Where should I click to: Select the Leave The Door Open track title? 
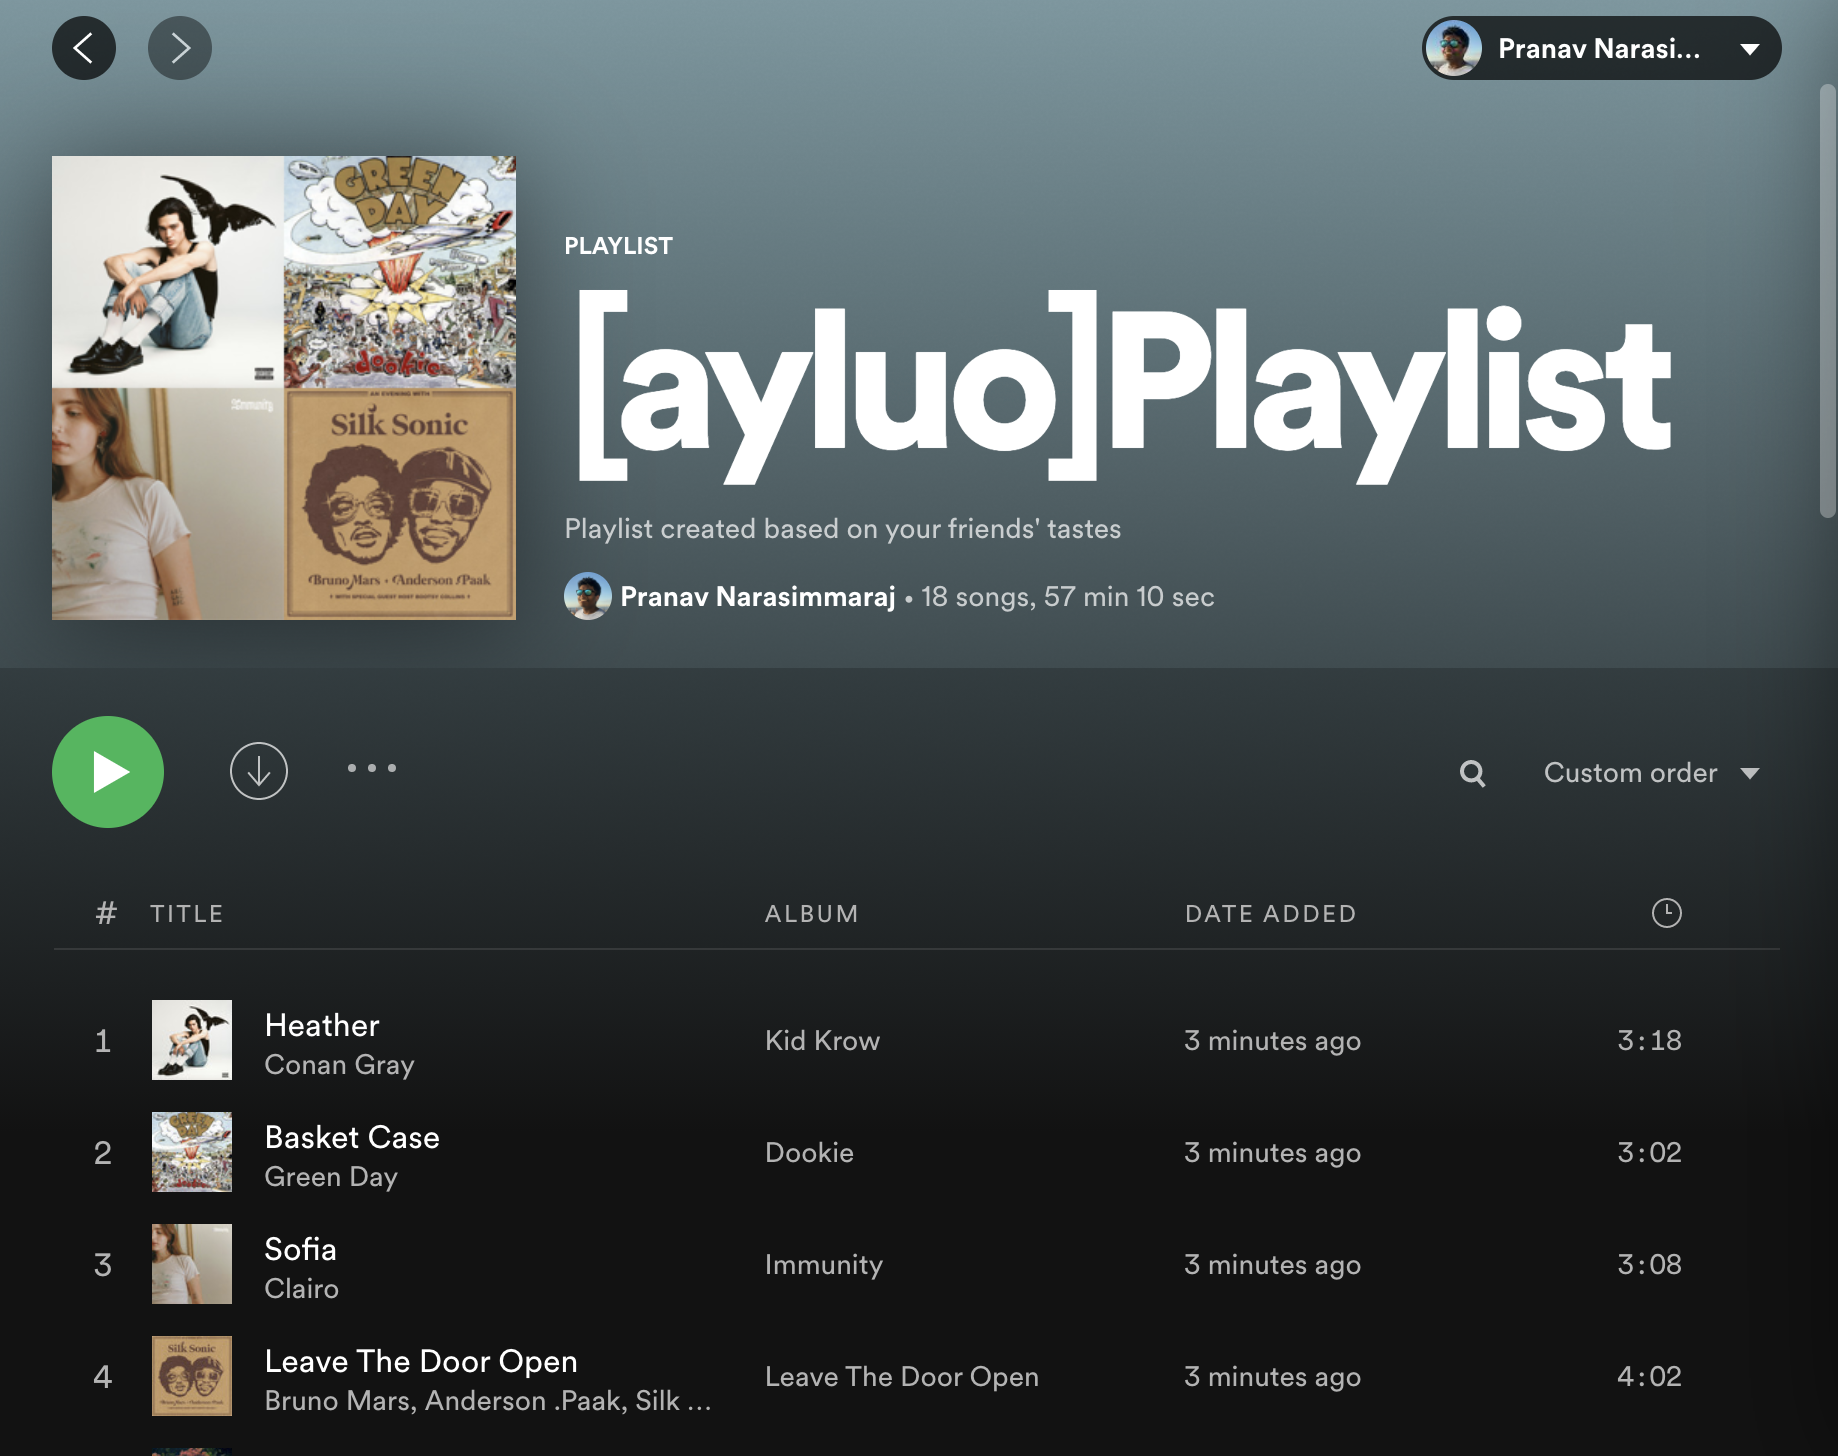pyautogui.click(x=421, y=1361)
